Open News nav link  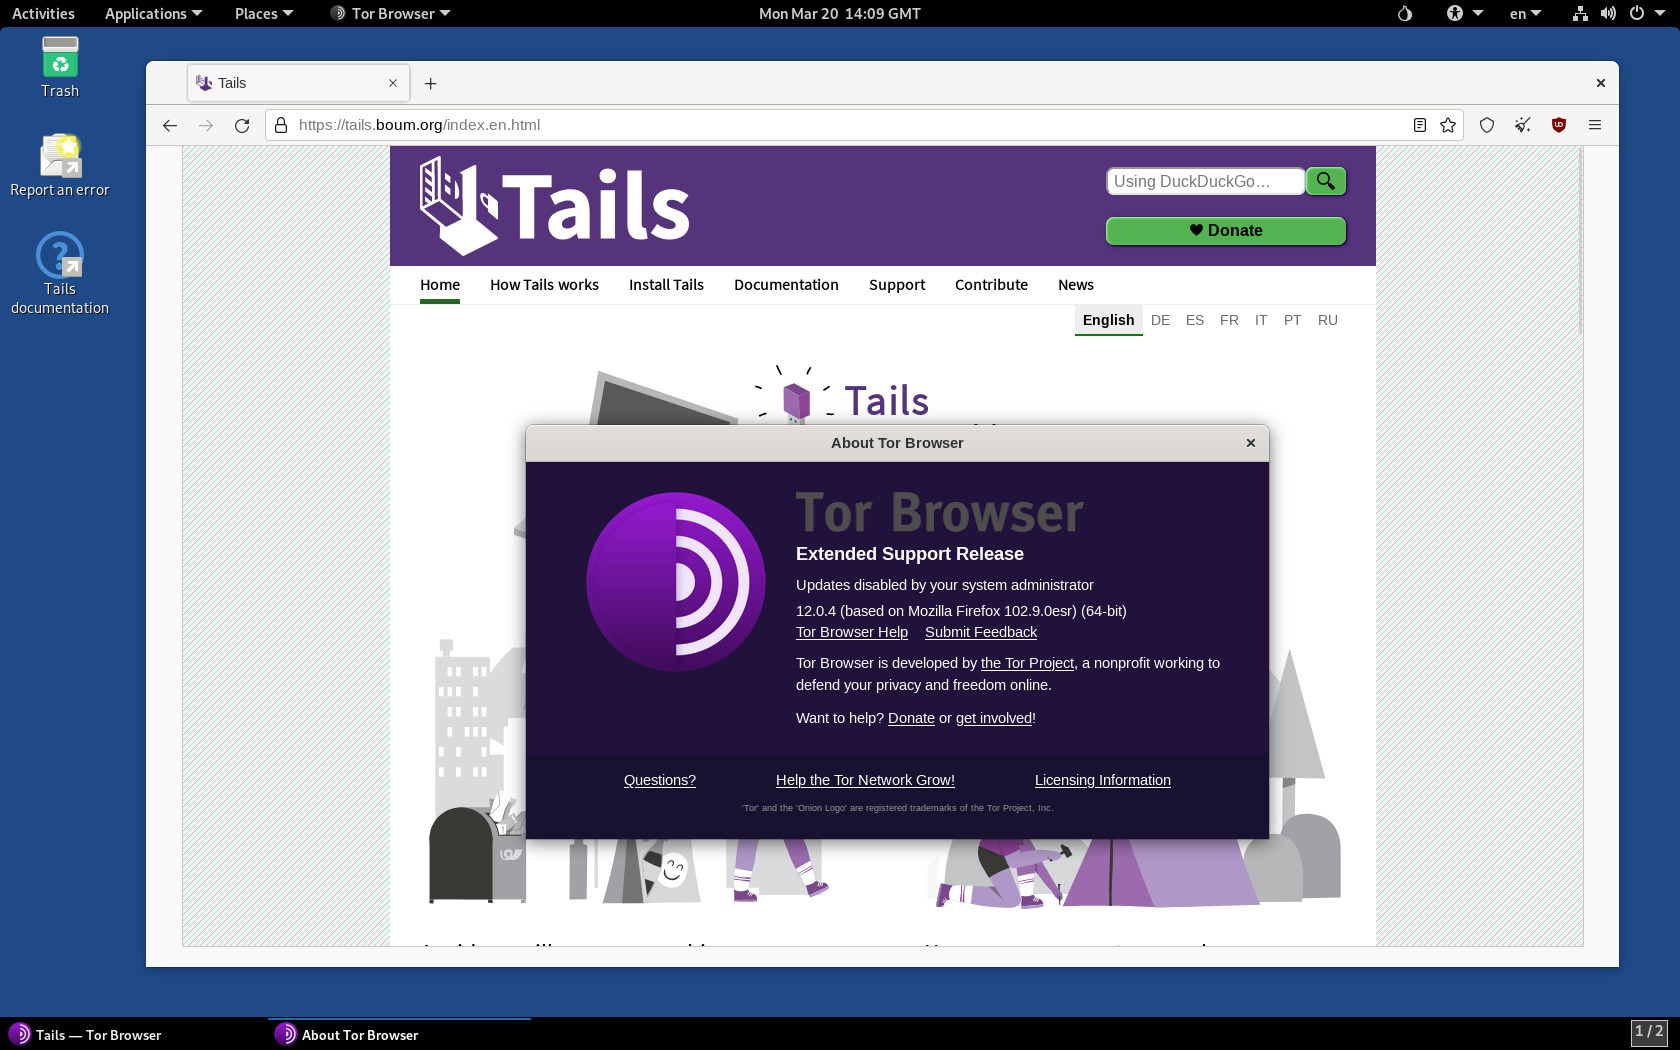(x=1076, y=285)
